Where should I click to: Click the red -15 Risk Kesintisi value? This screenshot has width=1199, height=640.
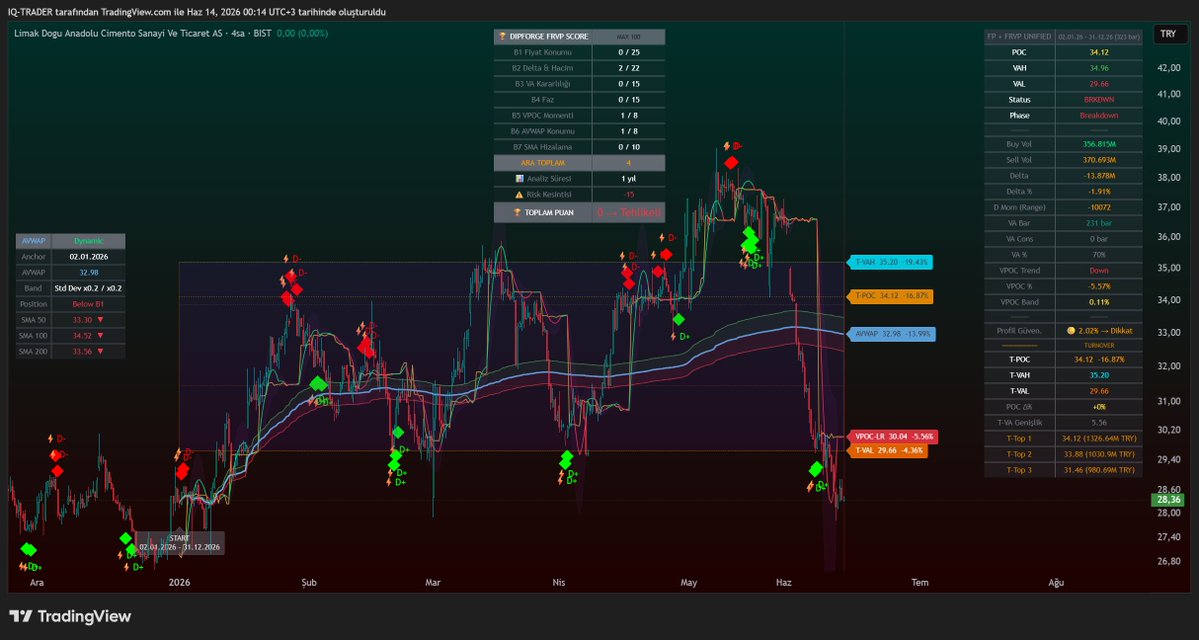pos(628,194)
